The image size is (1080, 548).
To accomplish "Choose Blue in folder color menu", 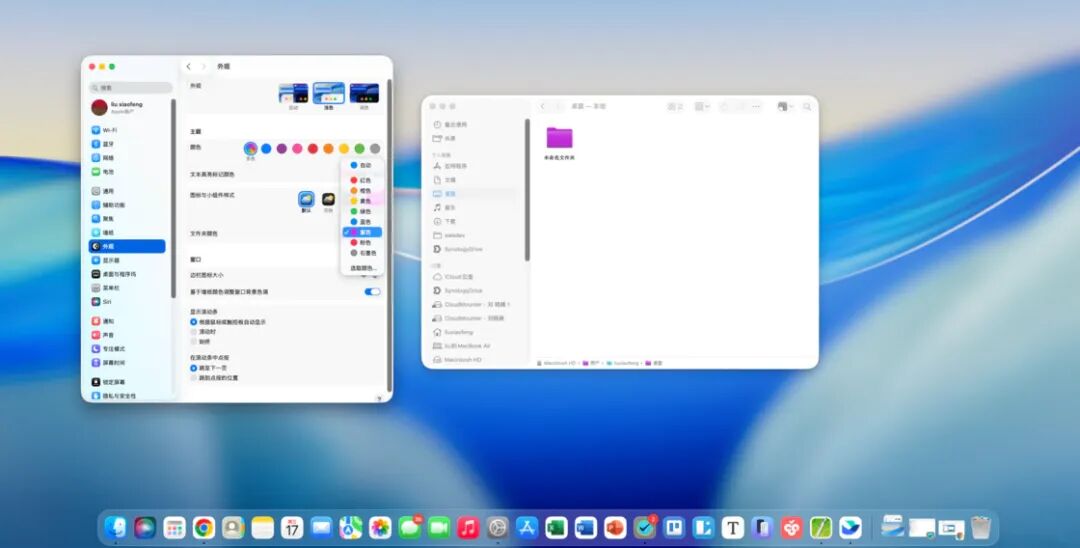I will click(362, 222).
